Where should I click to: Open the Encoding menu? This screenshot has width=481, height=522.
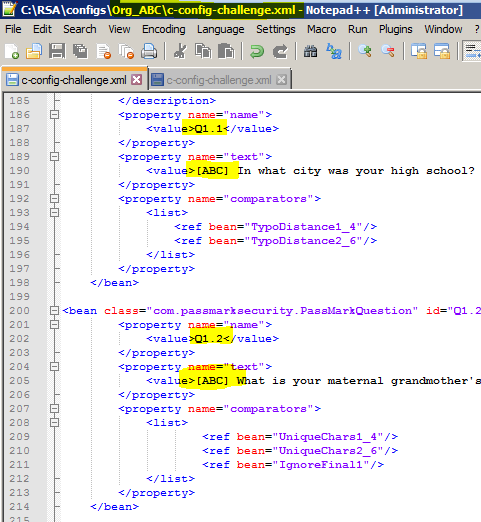(164, 29)
